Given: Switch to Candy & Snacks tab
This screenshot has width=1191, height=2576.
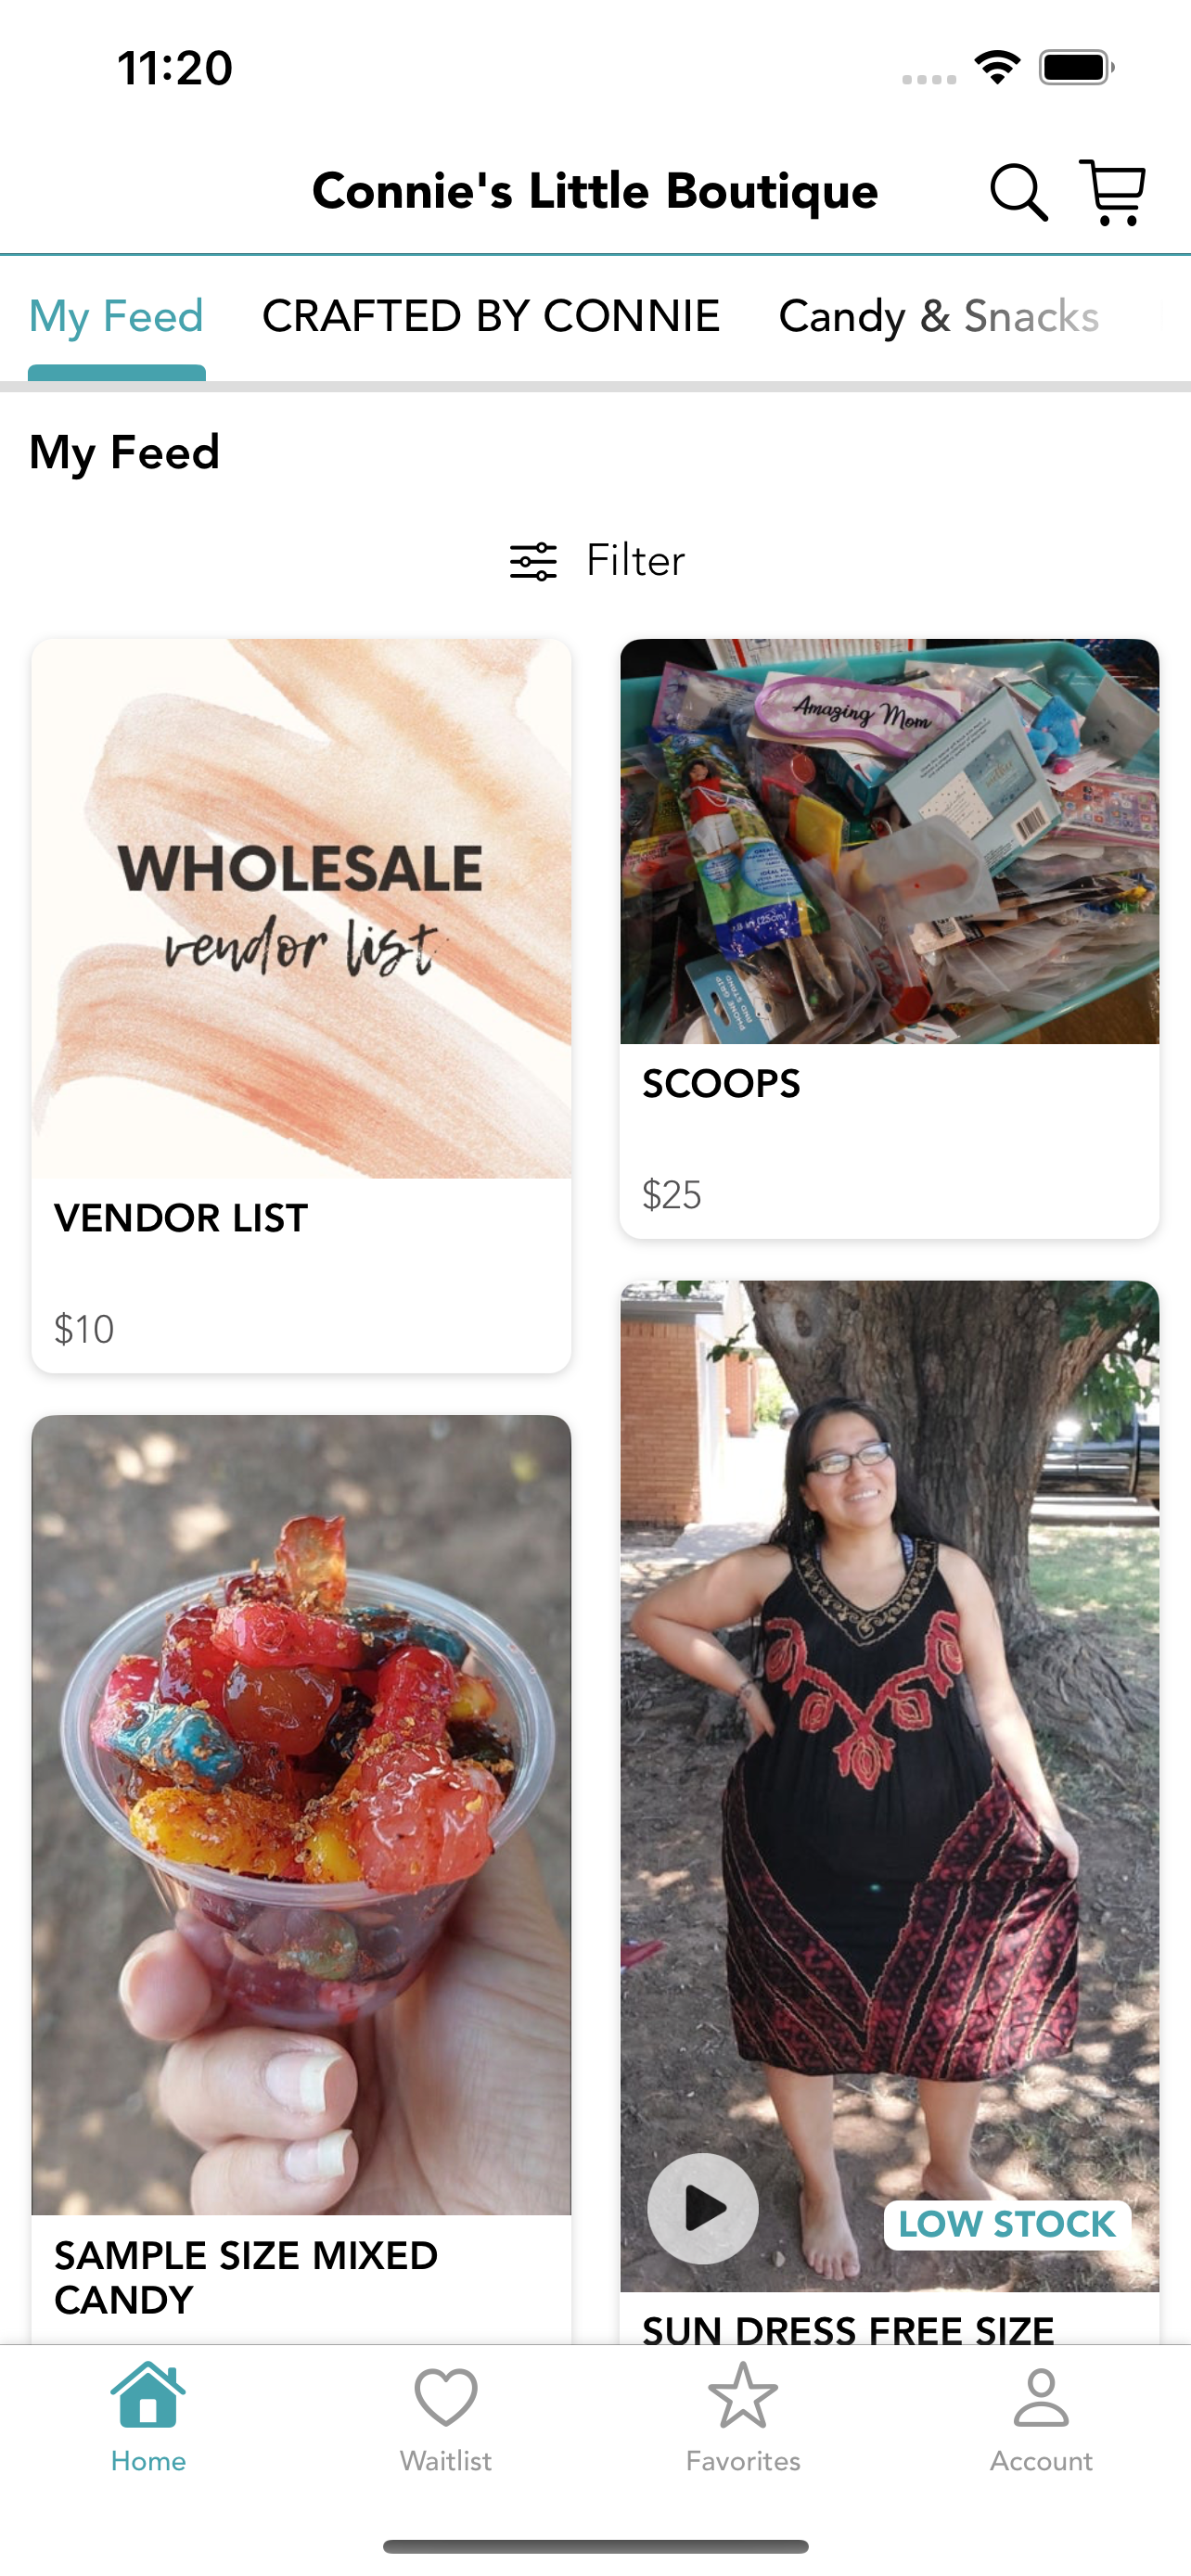Looking at the screenshot, I should 938,316.
